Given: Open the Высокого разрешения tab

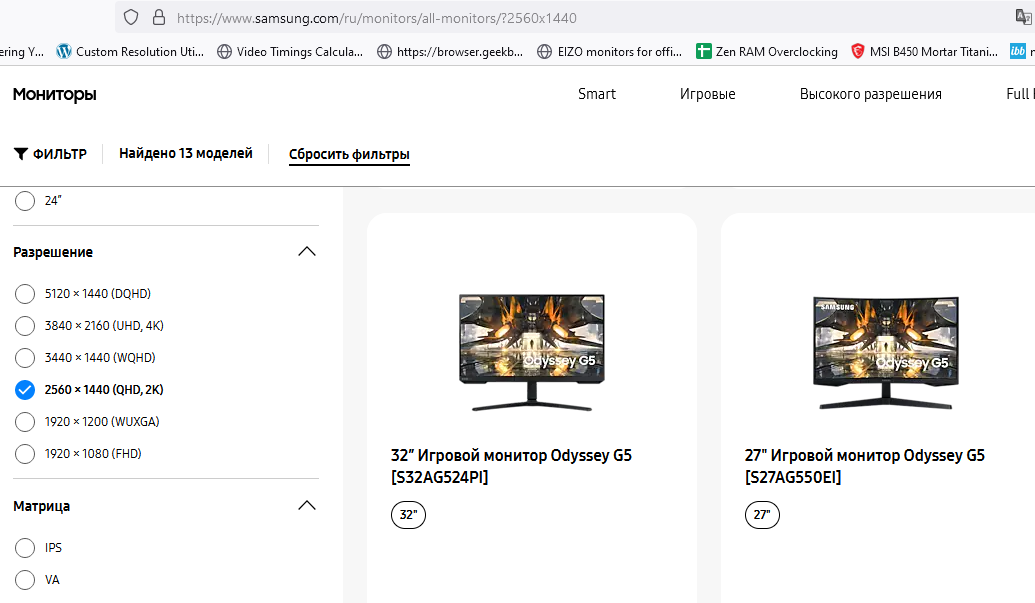Looking at the screenshot, I should (871, 94).
